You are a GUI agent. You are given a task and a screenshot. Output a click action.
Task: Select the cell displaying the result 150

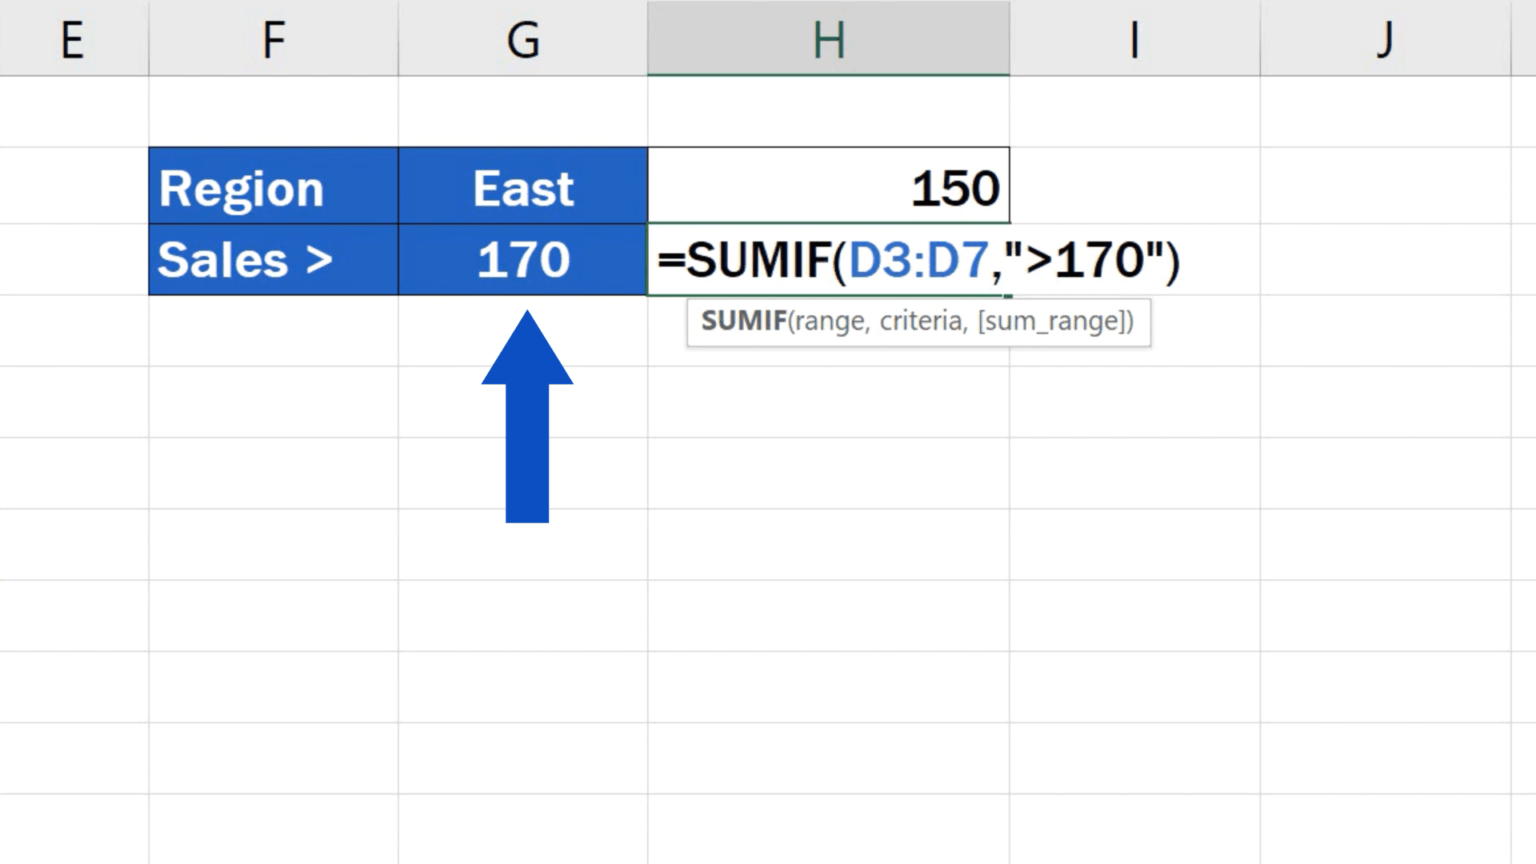(x=828, y=186)
